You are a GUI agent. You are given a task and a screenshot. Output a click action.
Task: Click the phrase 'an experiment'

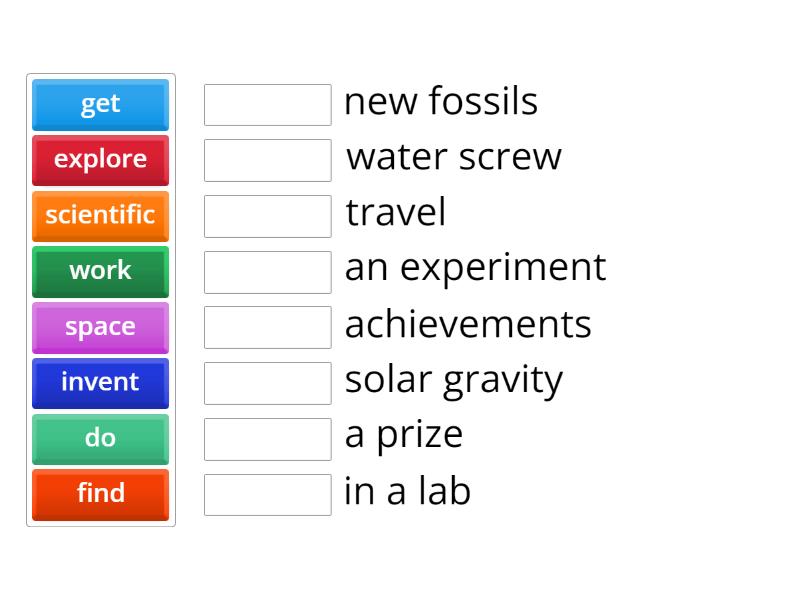coord(474,267)
